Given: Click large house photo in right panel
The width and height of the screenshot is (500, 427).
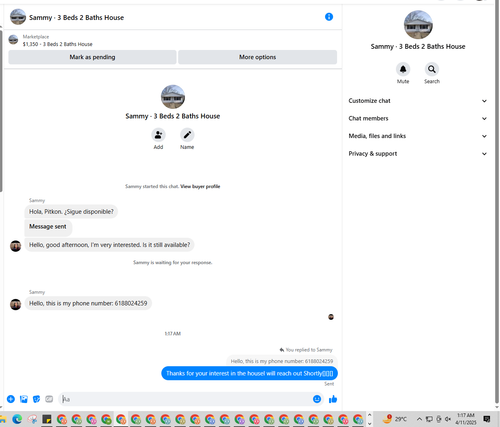Looking at the screenshot, I should (x=418, y=25).
